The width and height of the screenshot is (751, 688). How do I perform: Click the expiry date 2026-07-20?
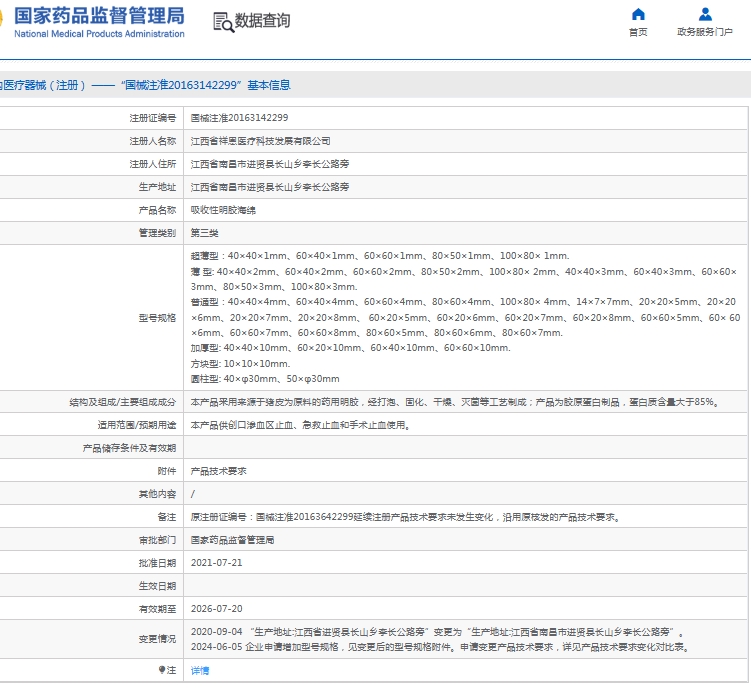pyautogui.click(x=216, y=609)
